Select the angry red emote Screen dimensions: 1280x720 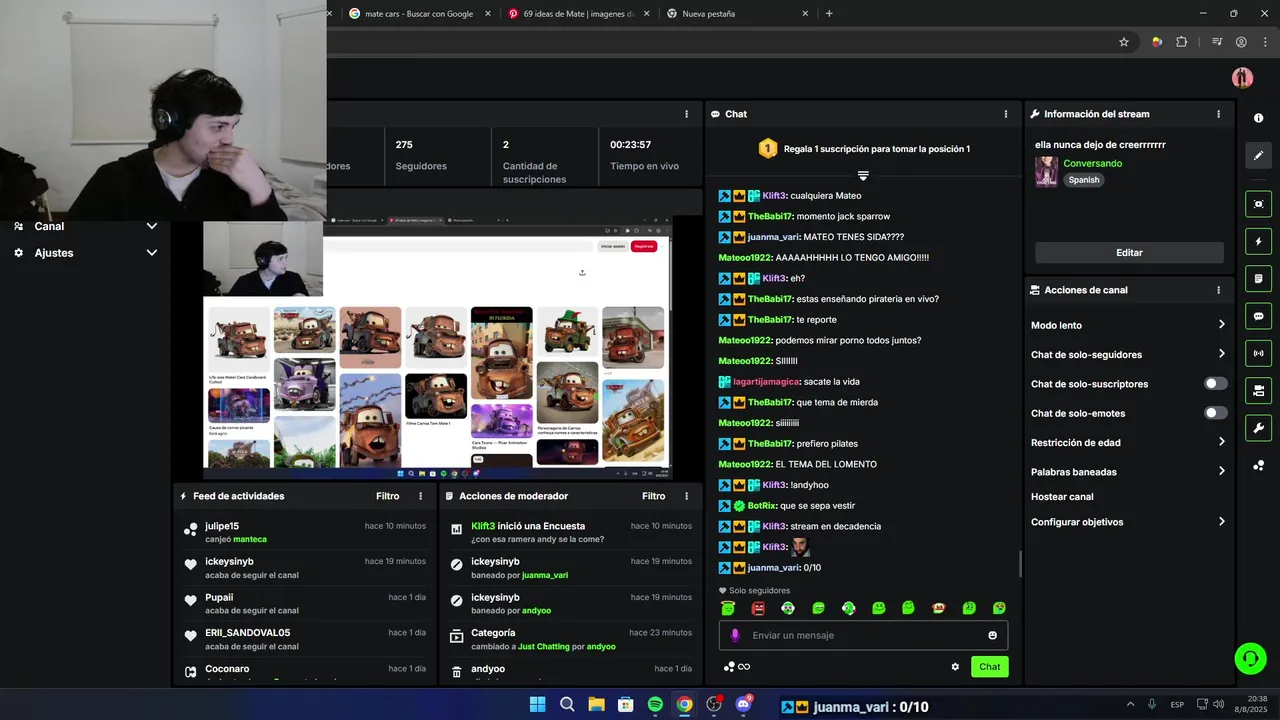tap(758, 608)
